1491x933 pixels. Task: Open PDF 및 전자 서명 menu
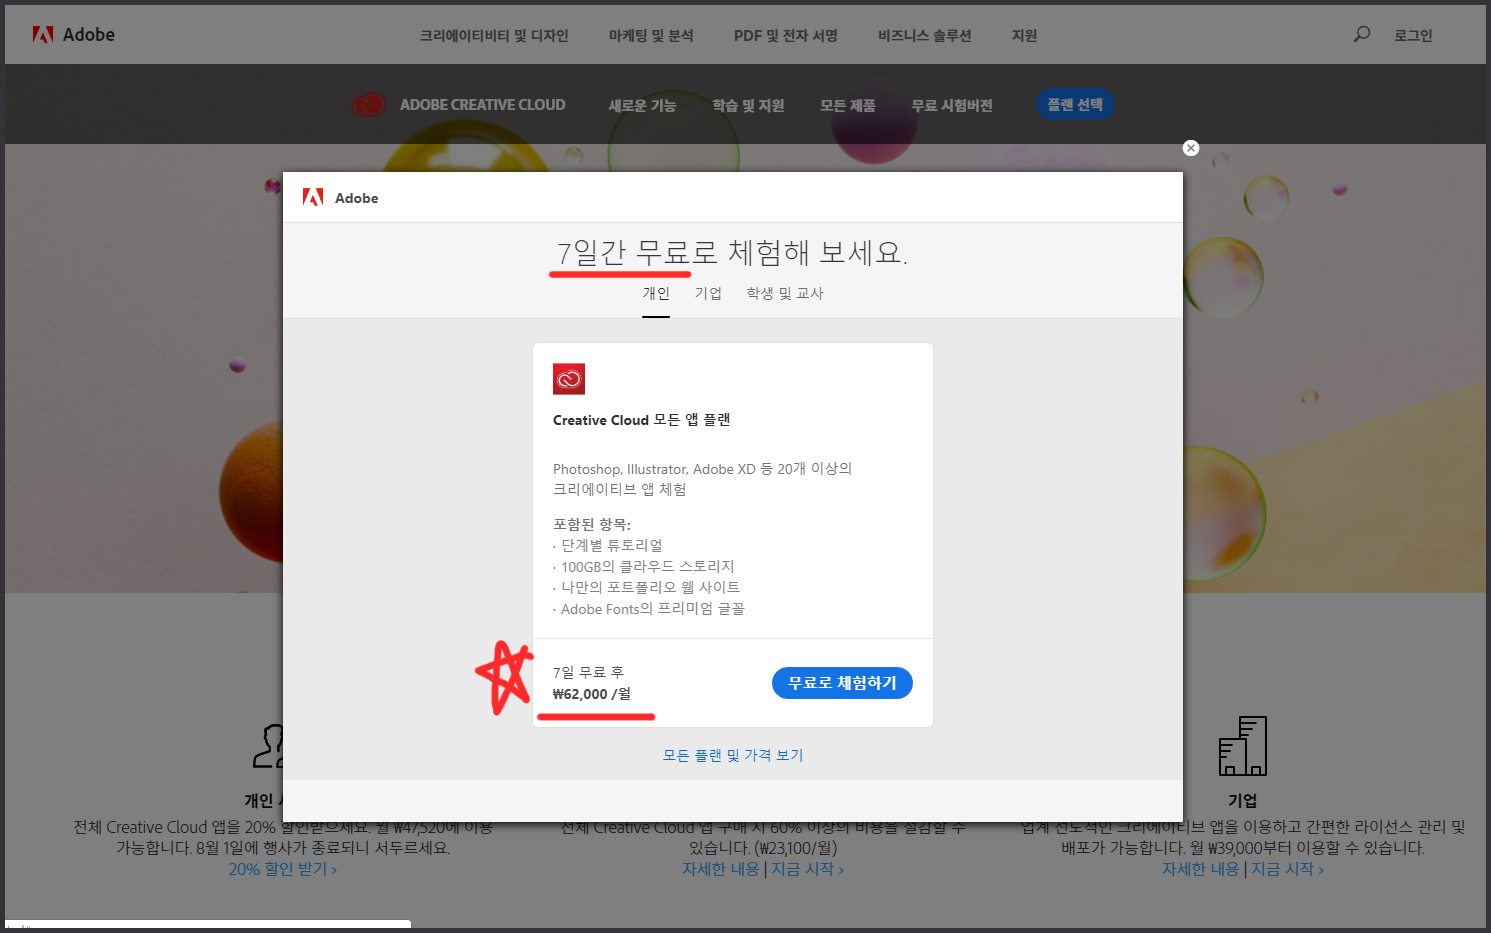786,36
